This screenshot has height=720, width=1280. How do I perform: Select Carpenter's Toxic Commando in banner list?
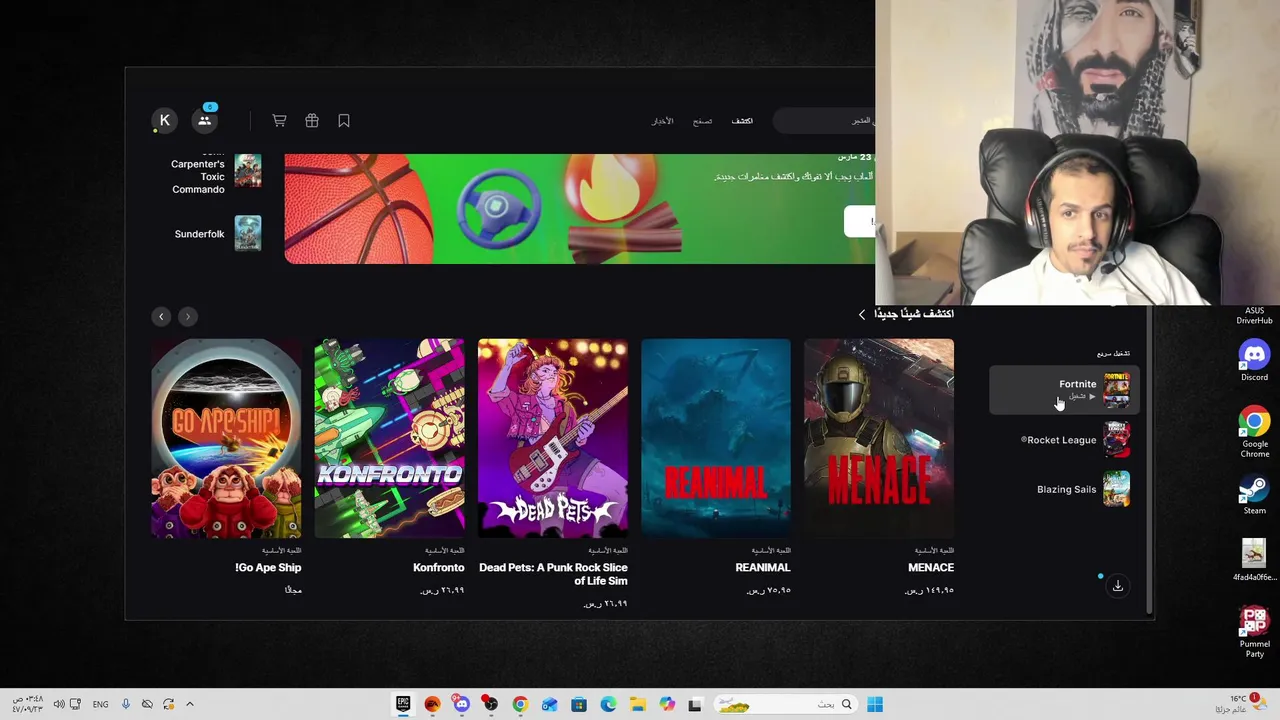(x=198, y=176)
